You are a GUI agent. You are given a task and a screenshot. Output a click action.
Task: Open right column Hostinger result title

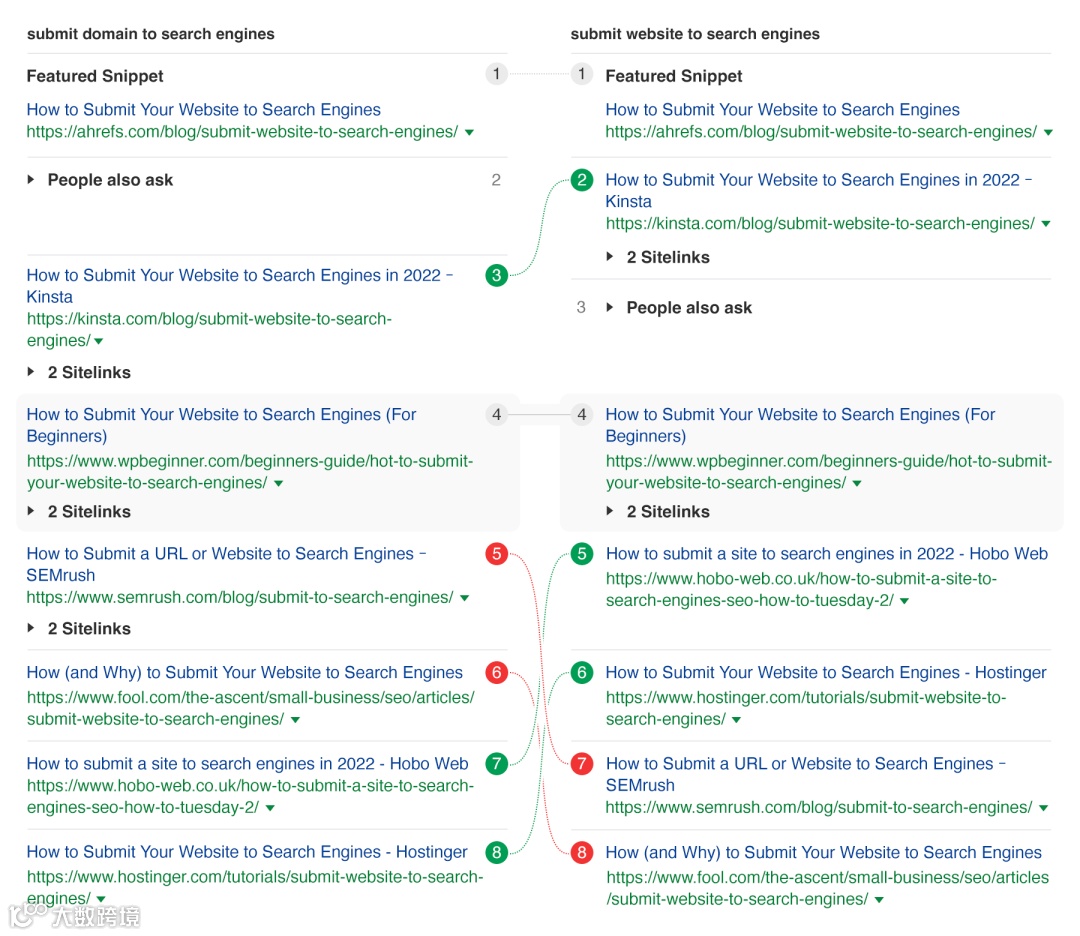tap(826, 672)
